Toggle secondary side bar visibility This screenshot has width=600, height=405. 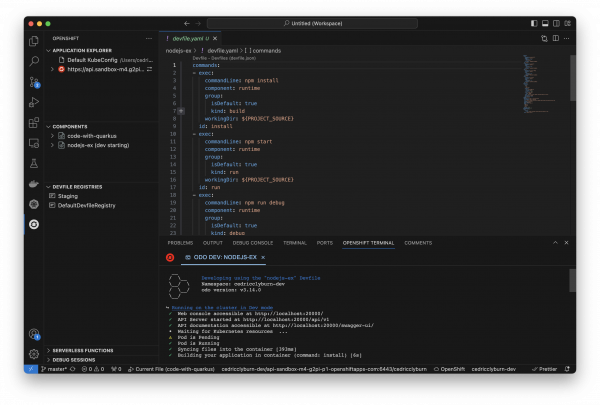coord(556,22)
